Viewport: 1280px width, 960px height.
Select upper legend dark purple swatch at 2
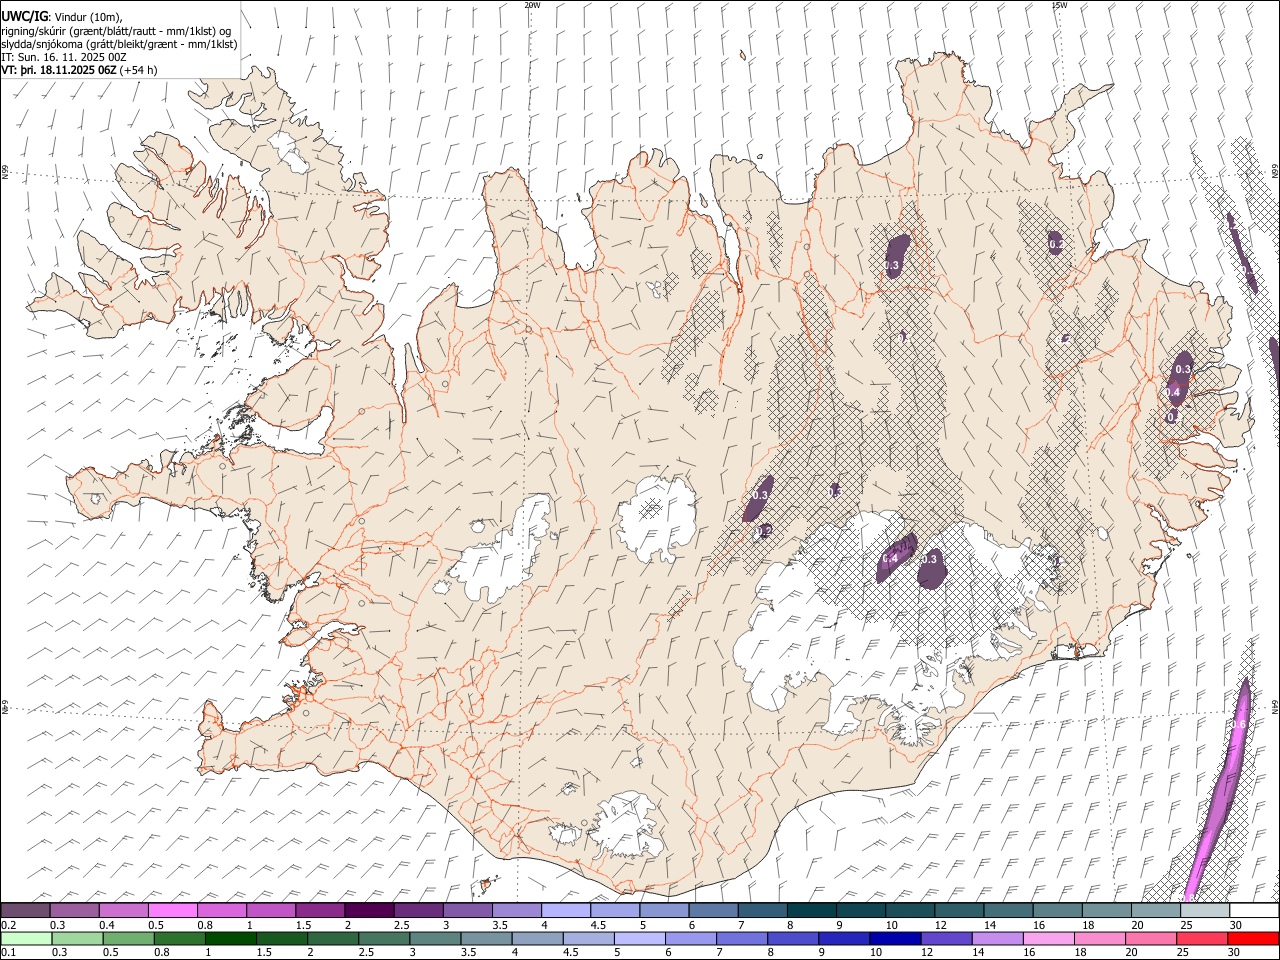[369, 911]
